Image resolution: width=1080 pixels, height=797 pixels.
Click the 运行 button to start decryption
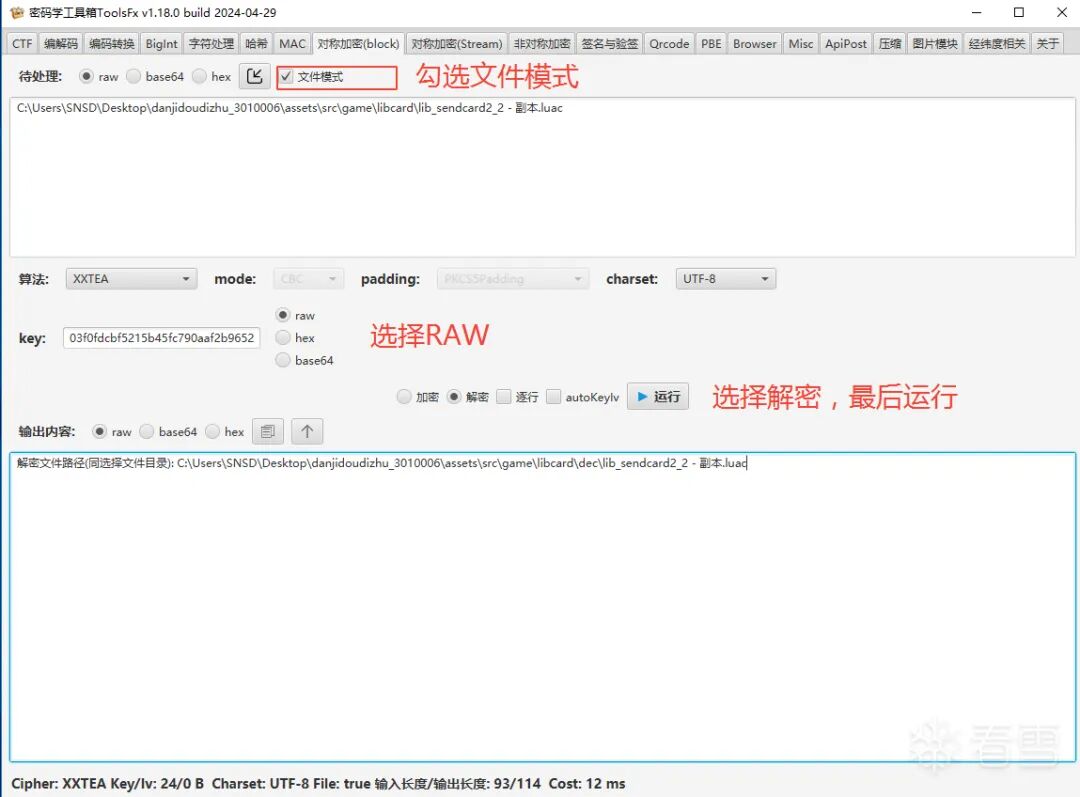click(x=657, y=396)
